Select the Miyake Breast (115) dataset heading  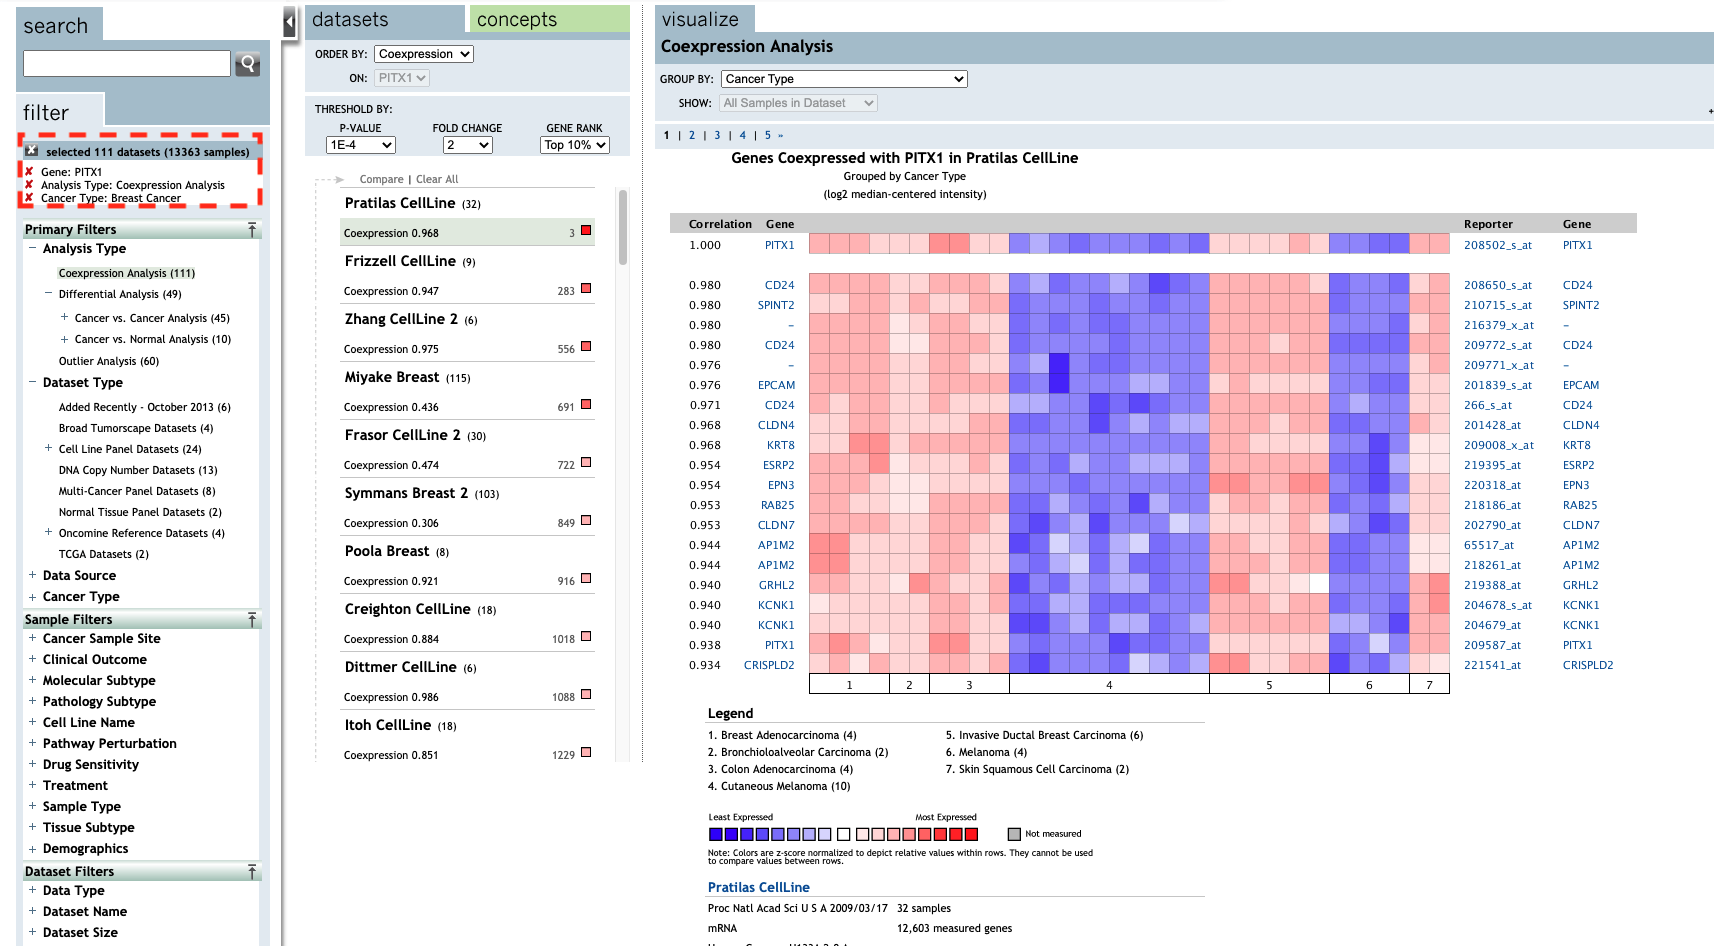[x=407, y=377]
